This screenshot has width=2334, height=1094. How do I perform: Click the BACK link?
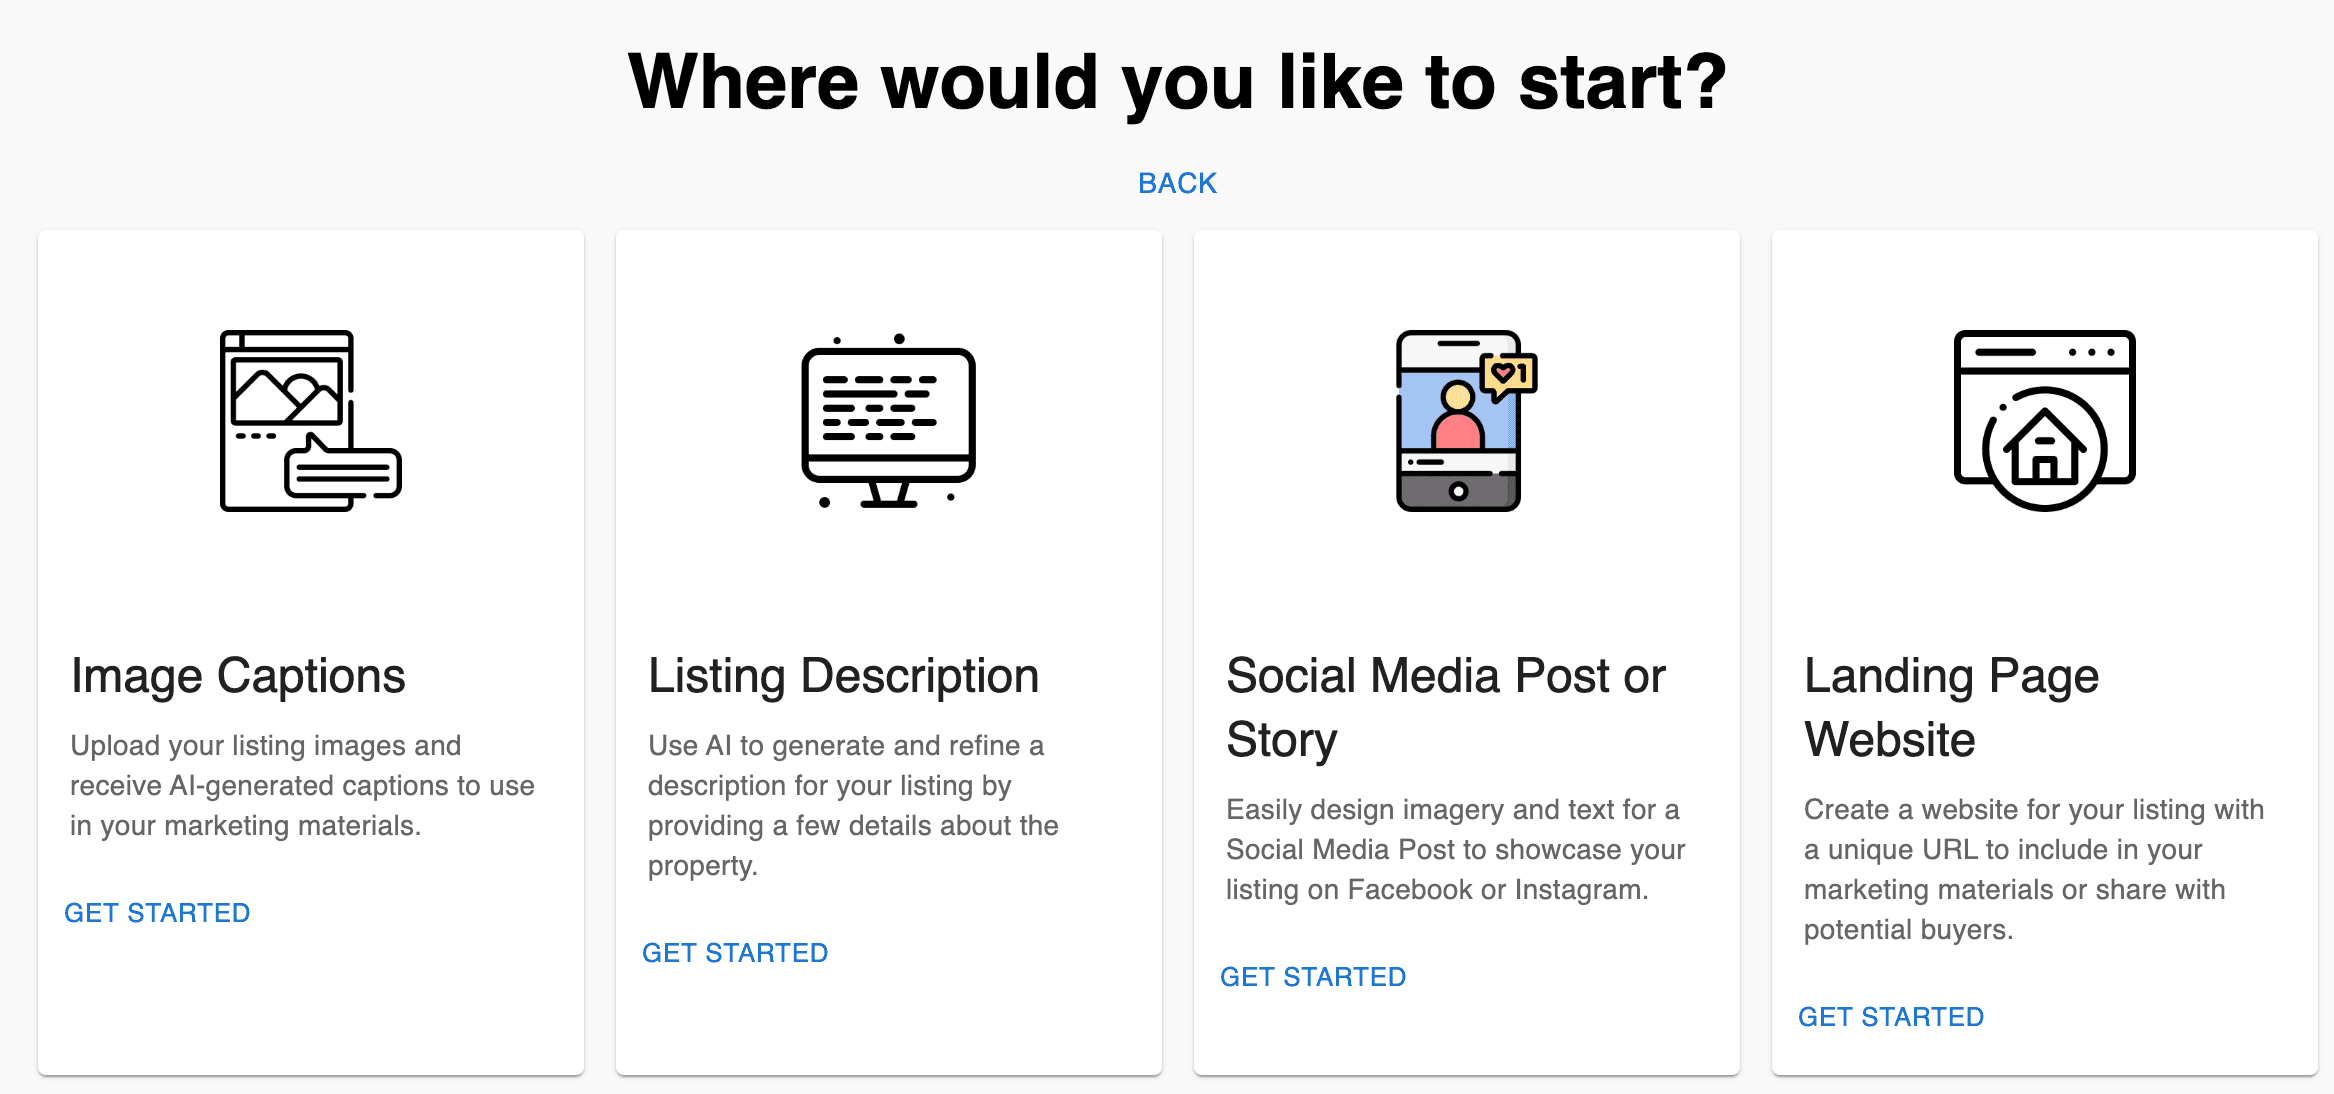click(1176, 182)
